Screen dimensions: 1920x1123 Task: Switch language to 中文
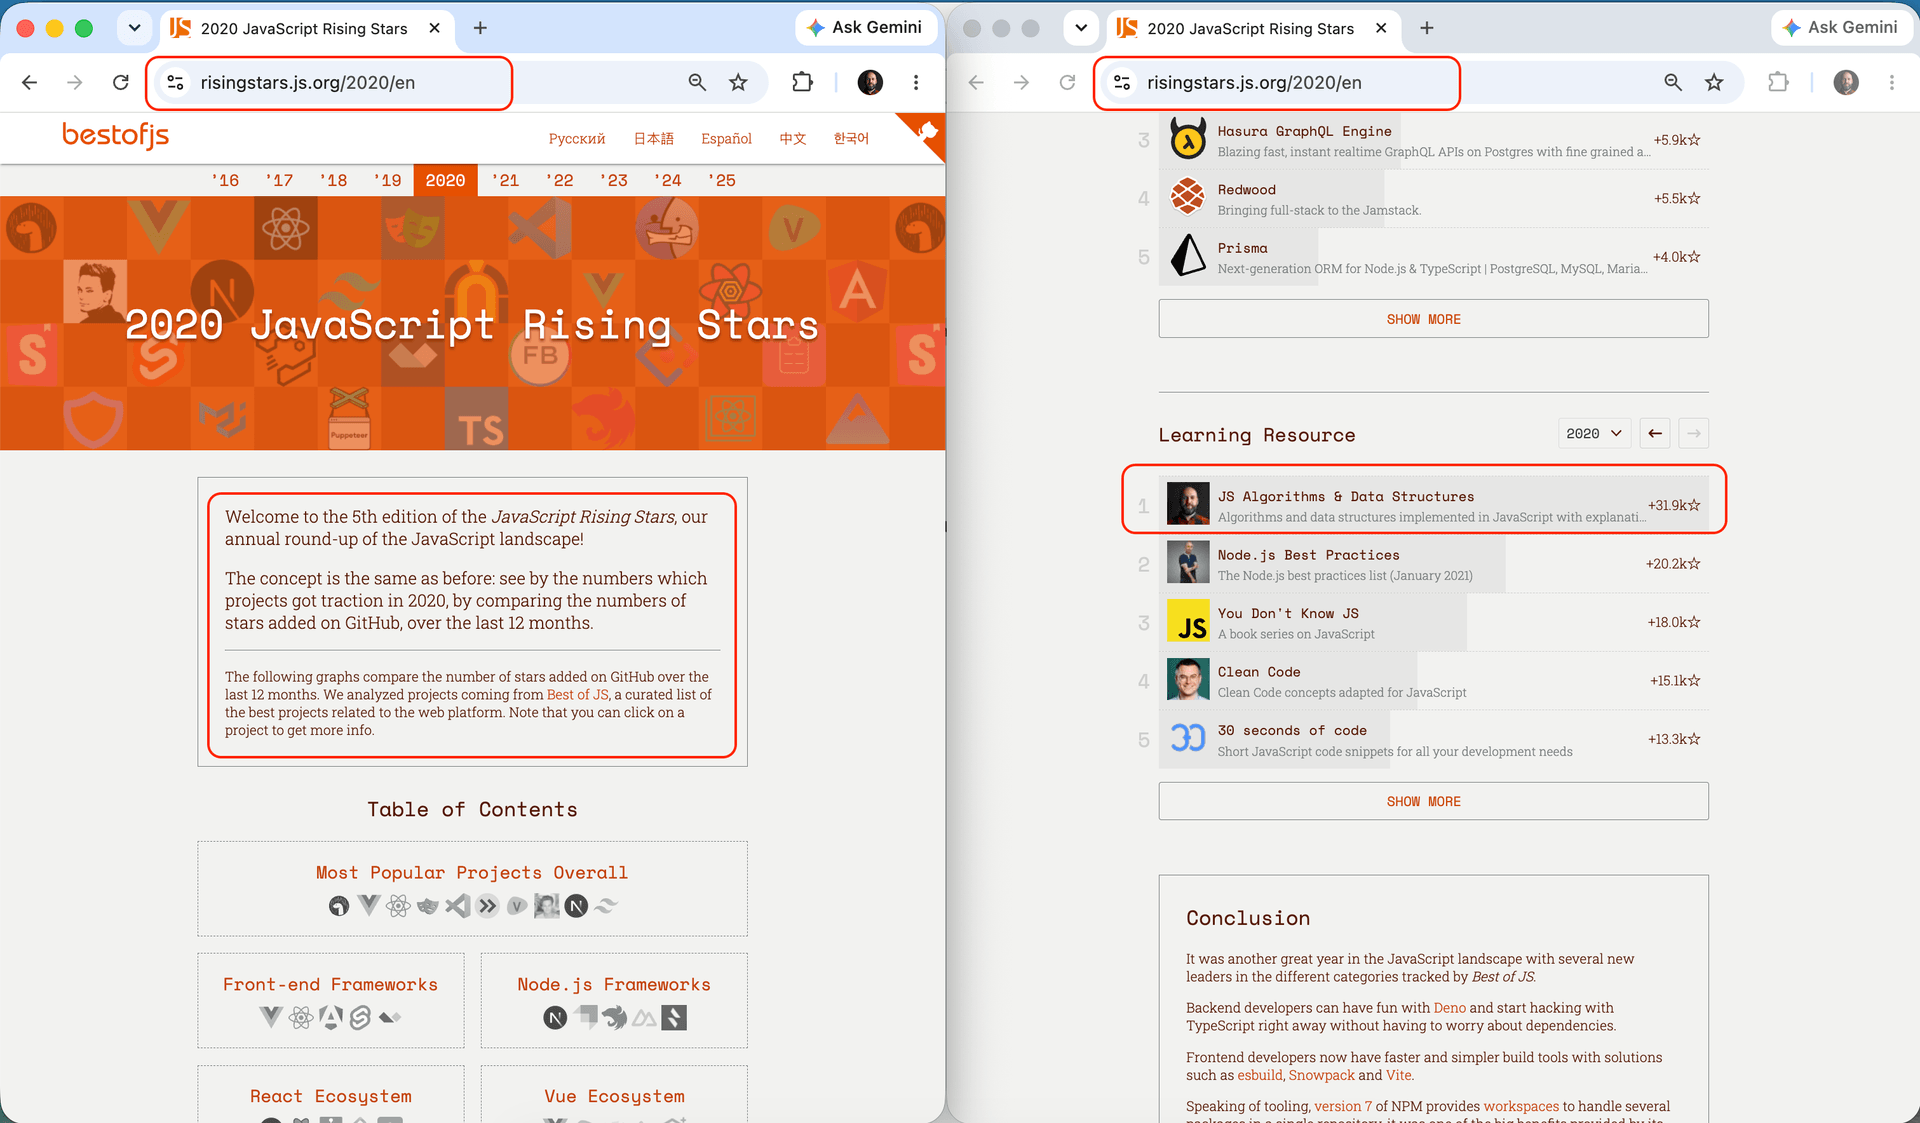pos(793,139)
